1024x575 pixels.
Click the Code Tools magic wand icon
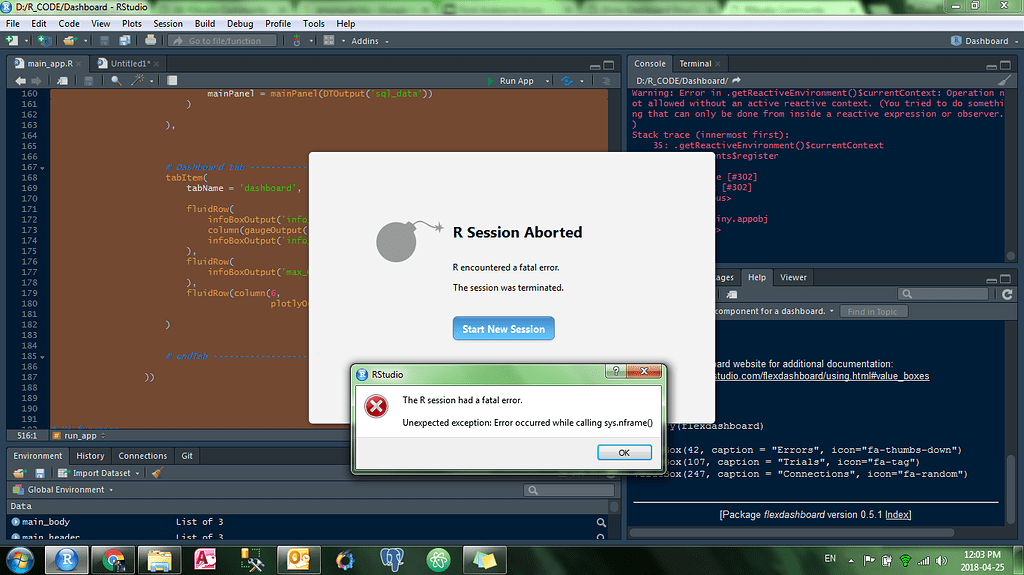point(137,80)
